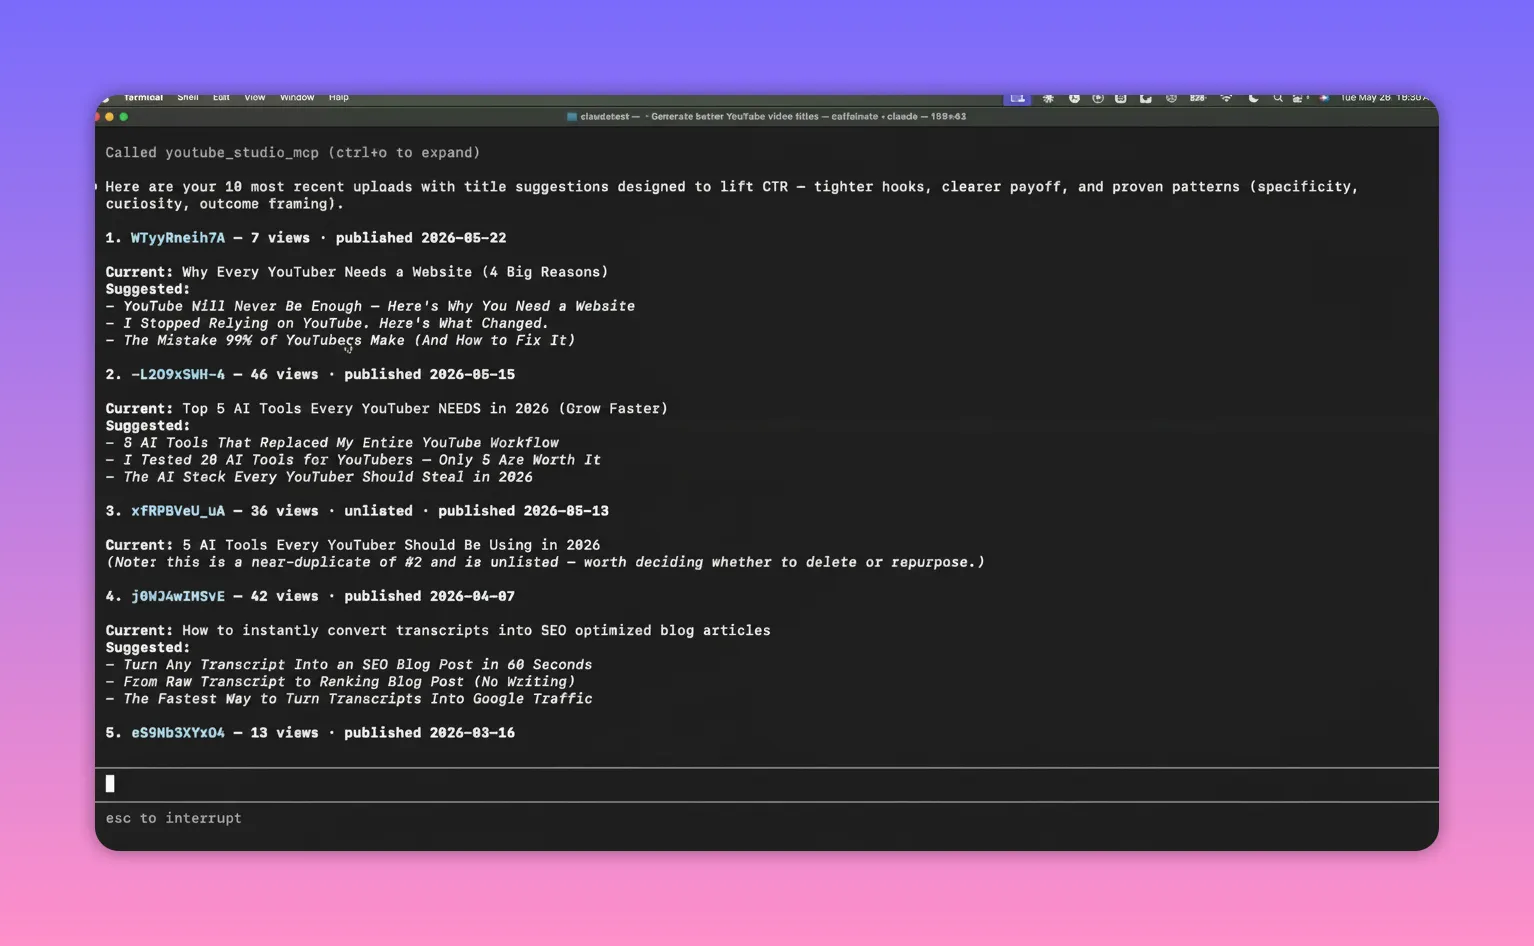Click the "13 views" count
Image resolution: width=1534 pixels, height=946 pixels.
coord(284,733)
